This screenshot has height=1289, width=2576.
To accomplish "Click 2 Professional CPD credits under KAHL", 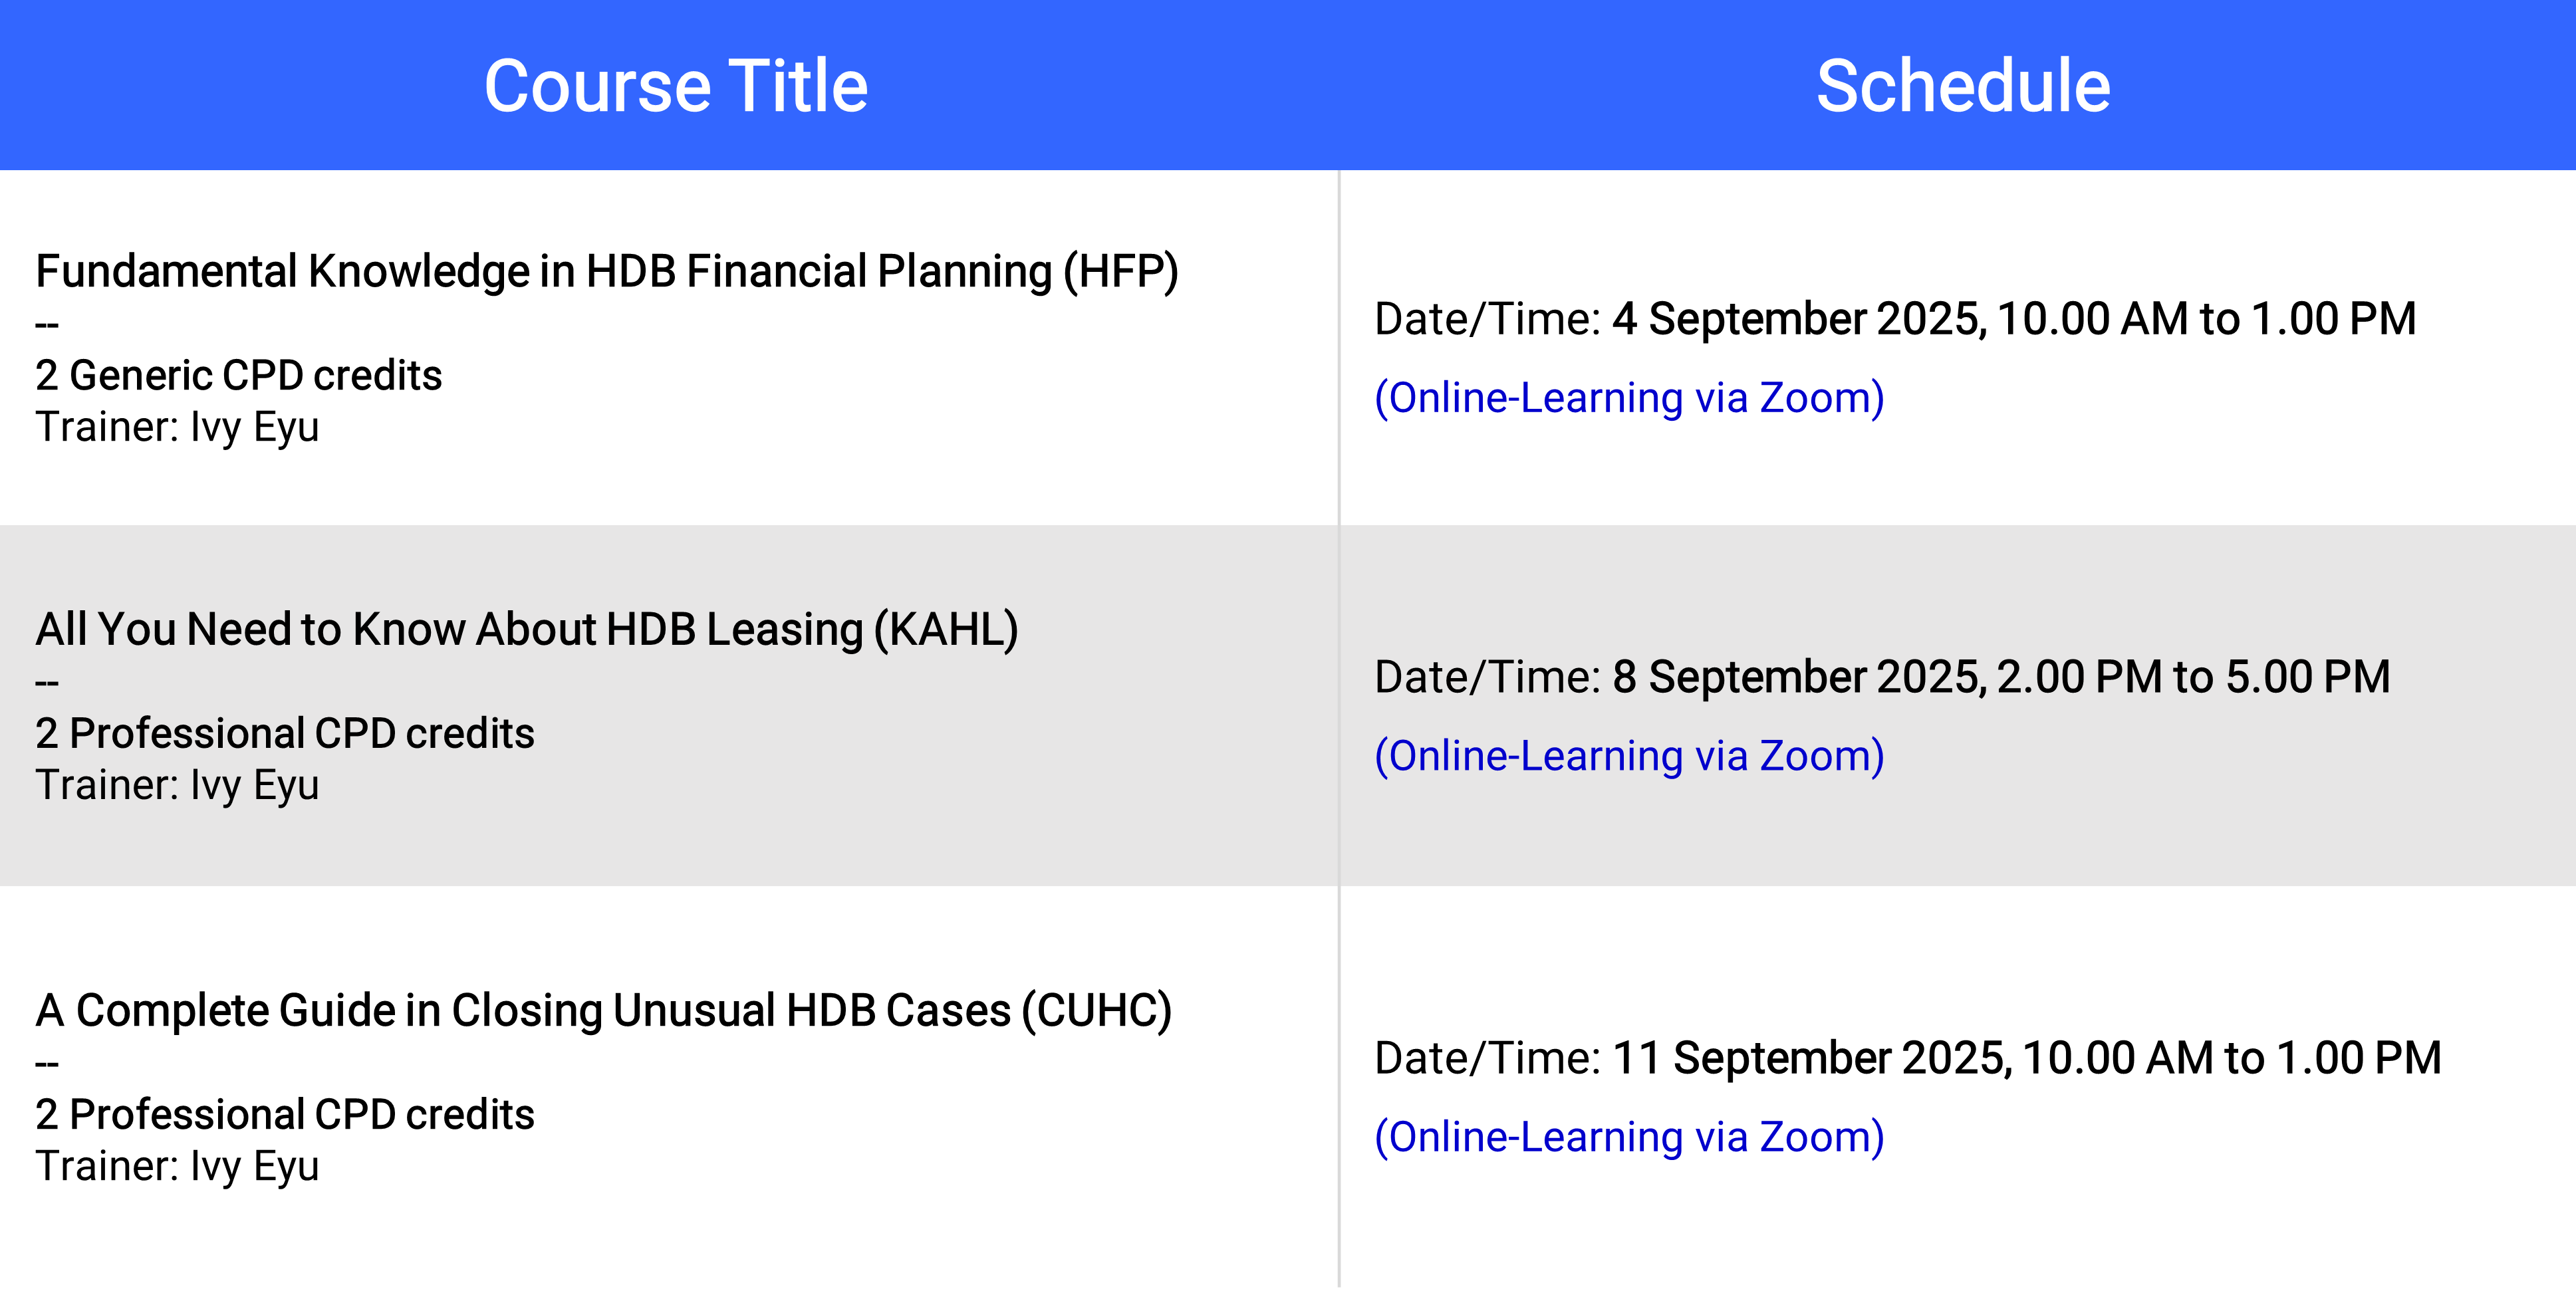I will tap(285, 734).
